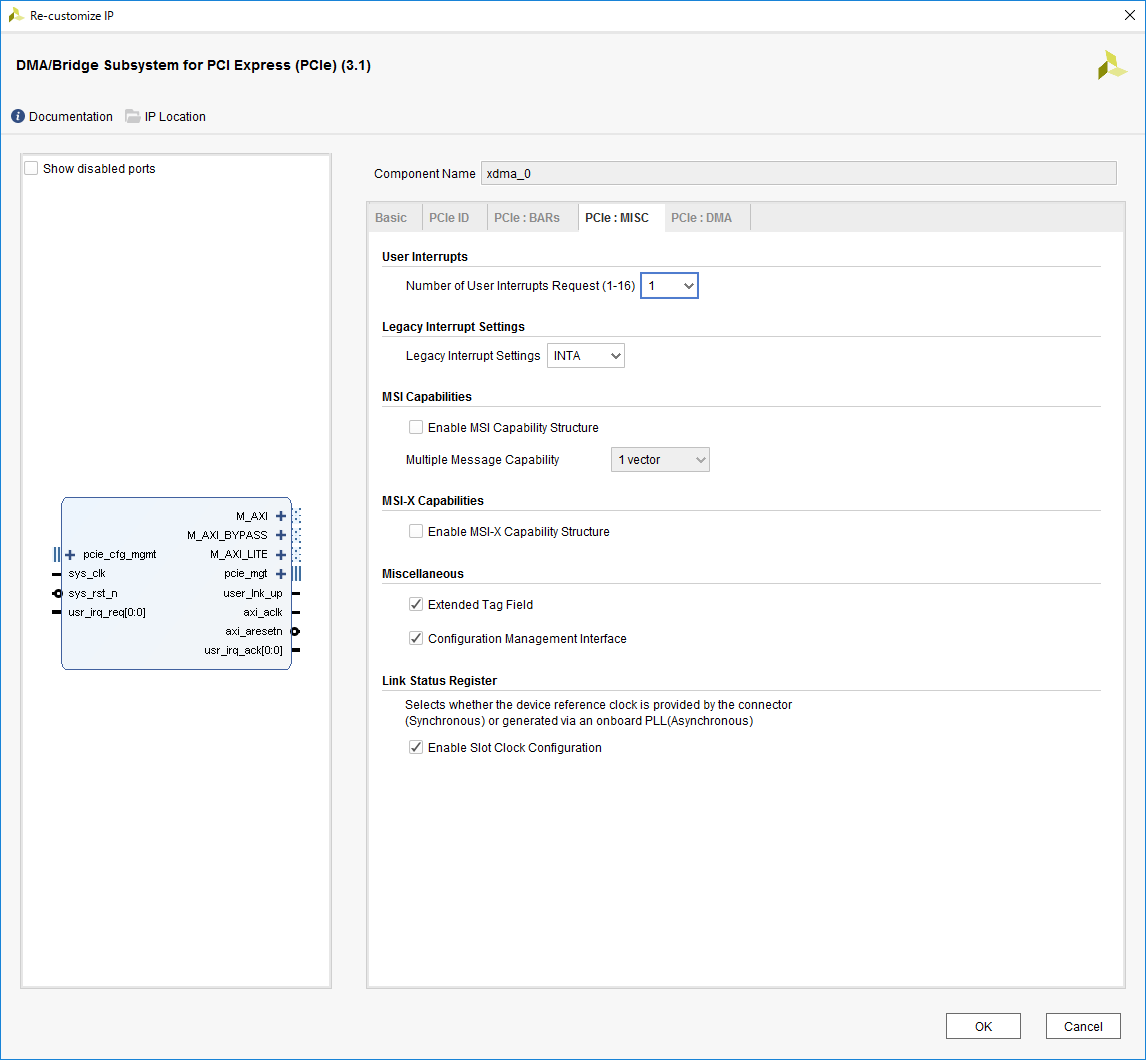The height and width of the screenshot is (1060, 1146).
Task: Enable Show disabled ports checkbox
Action: 32,169
